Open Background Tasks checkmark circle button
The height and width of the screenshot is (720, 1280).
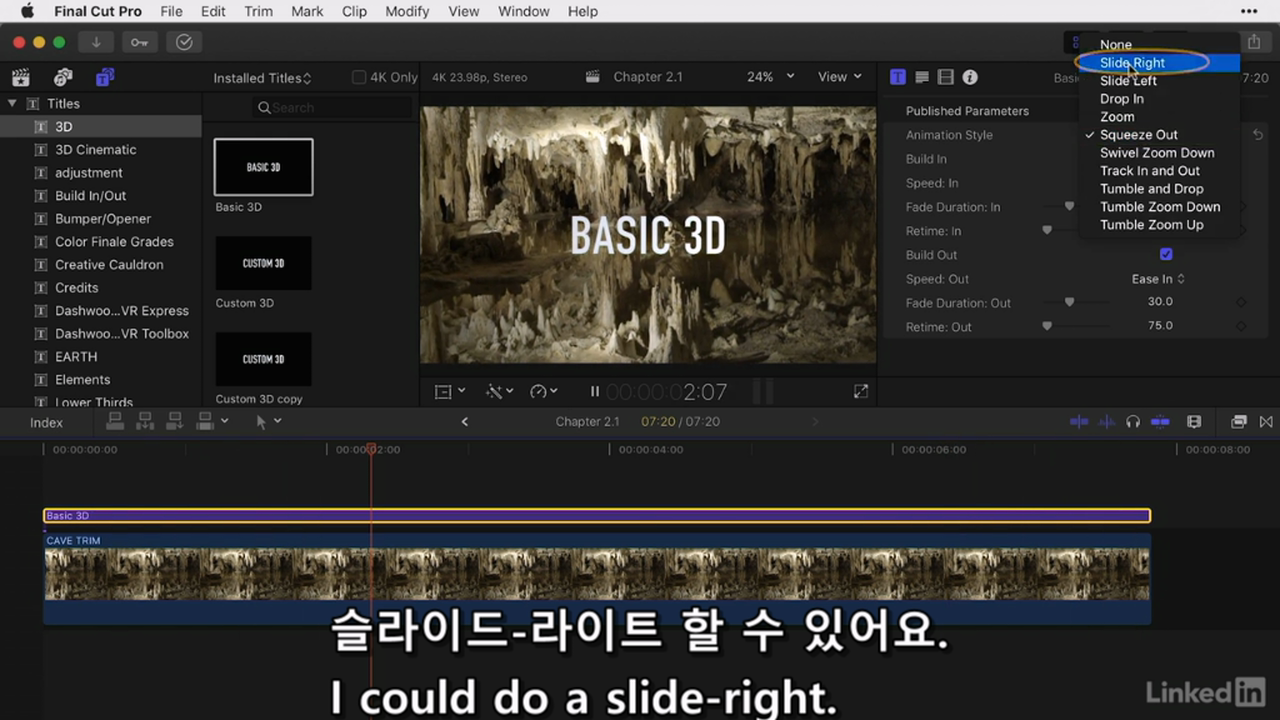click(x=184, y=42)
